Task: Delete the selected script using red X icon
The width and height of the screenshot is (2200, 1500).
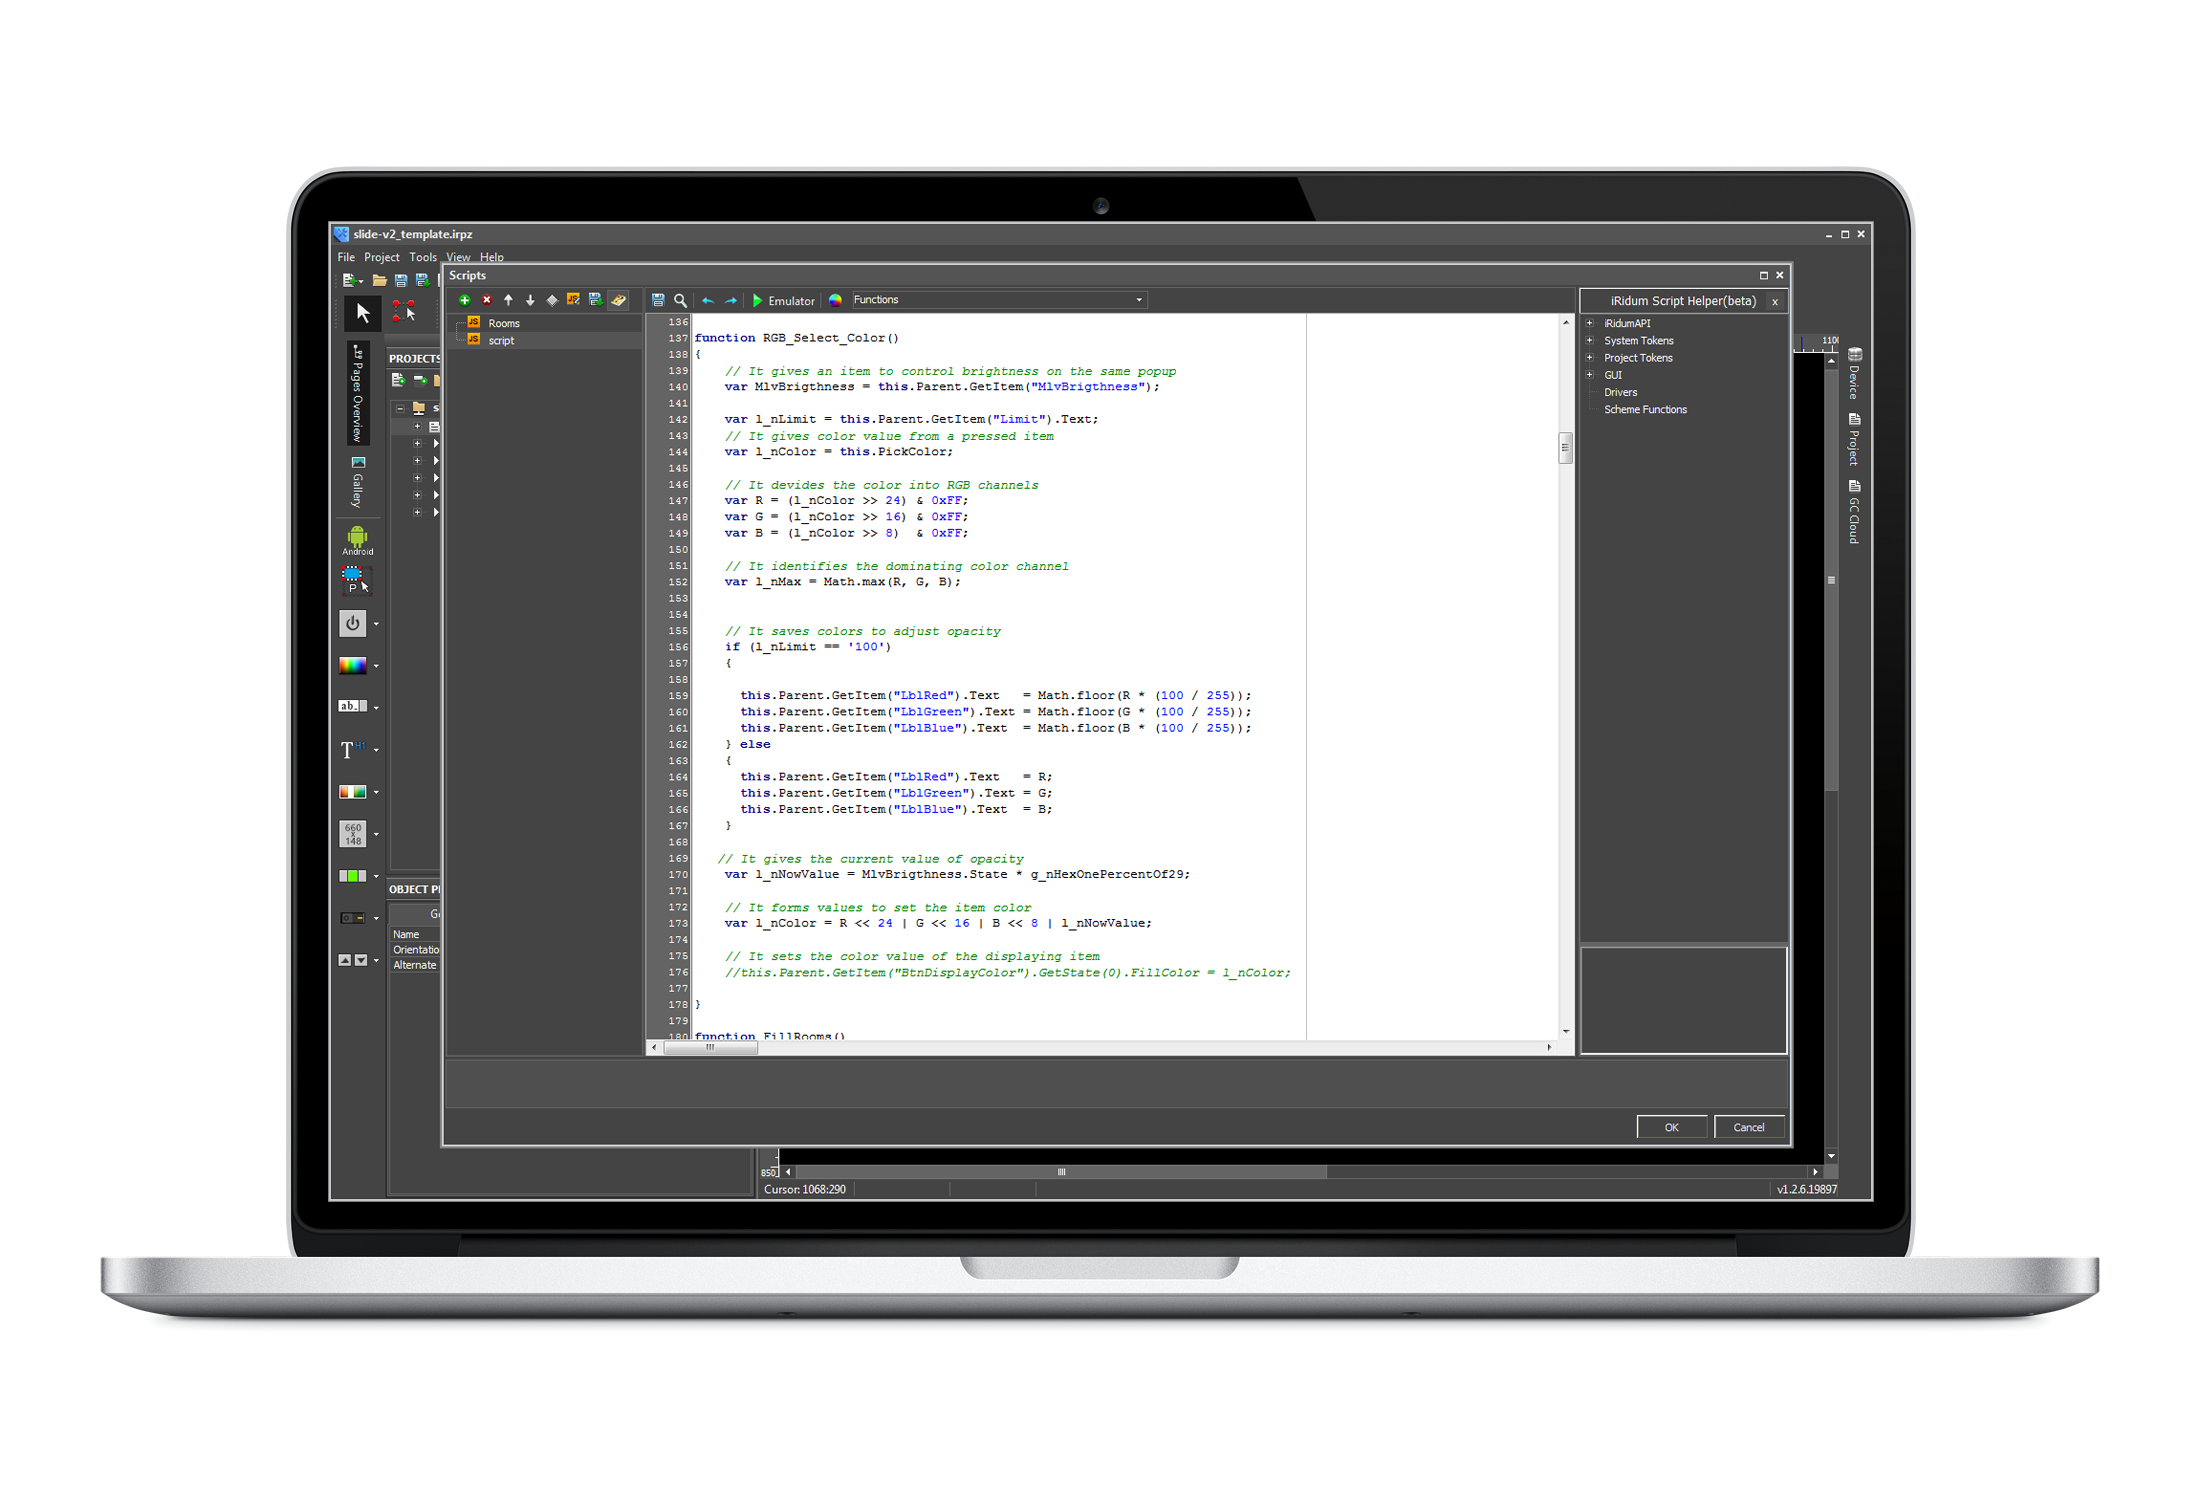Action: [x=486, y=300]
